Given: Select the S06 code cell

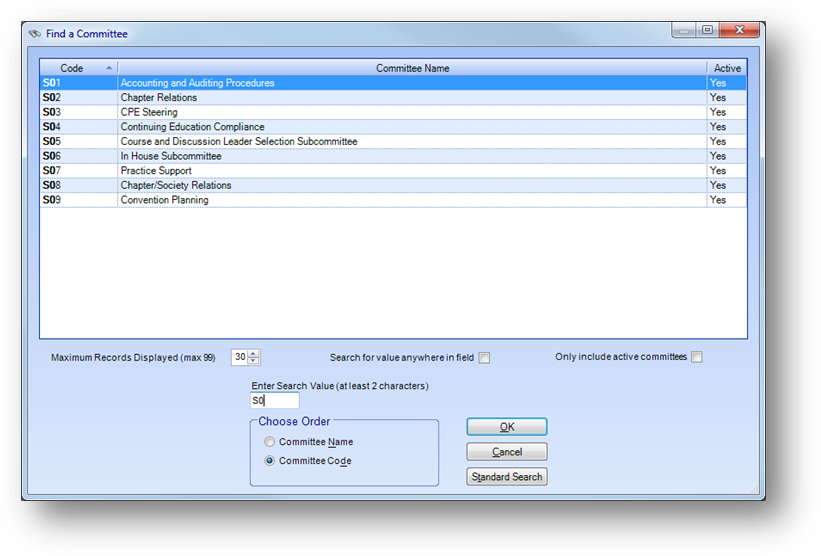Looking at the screenshot, I should coord(79,156).
